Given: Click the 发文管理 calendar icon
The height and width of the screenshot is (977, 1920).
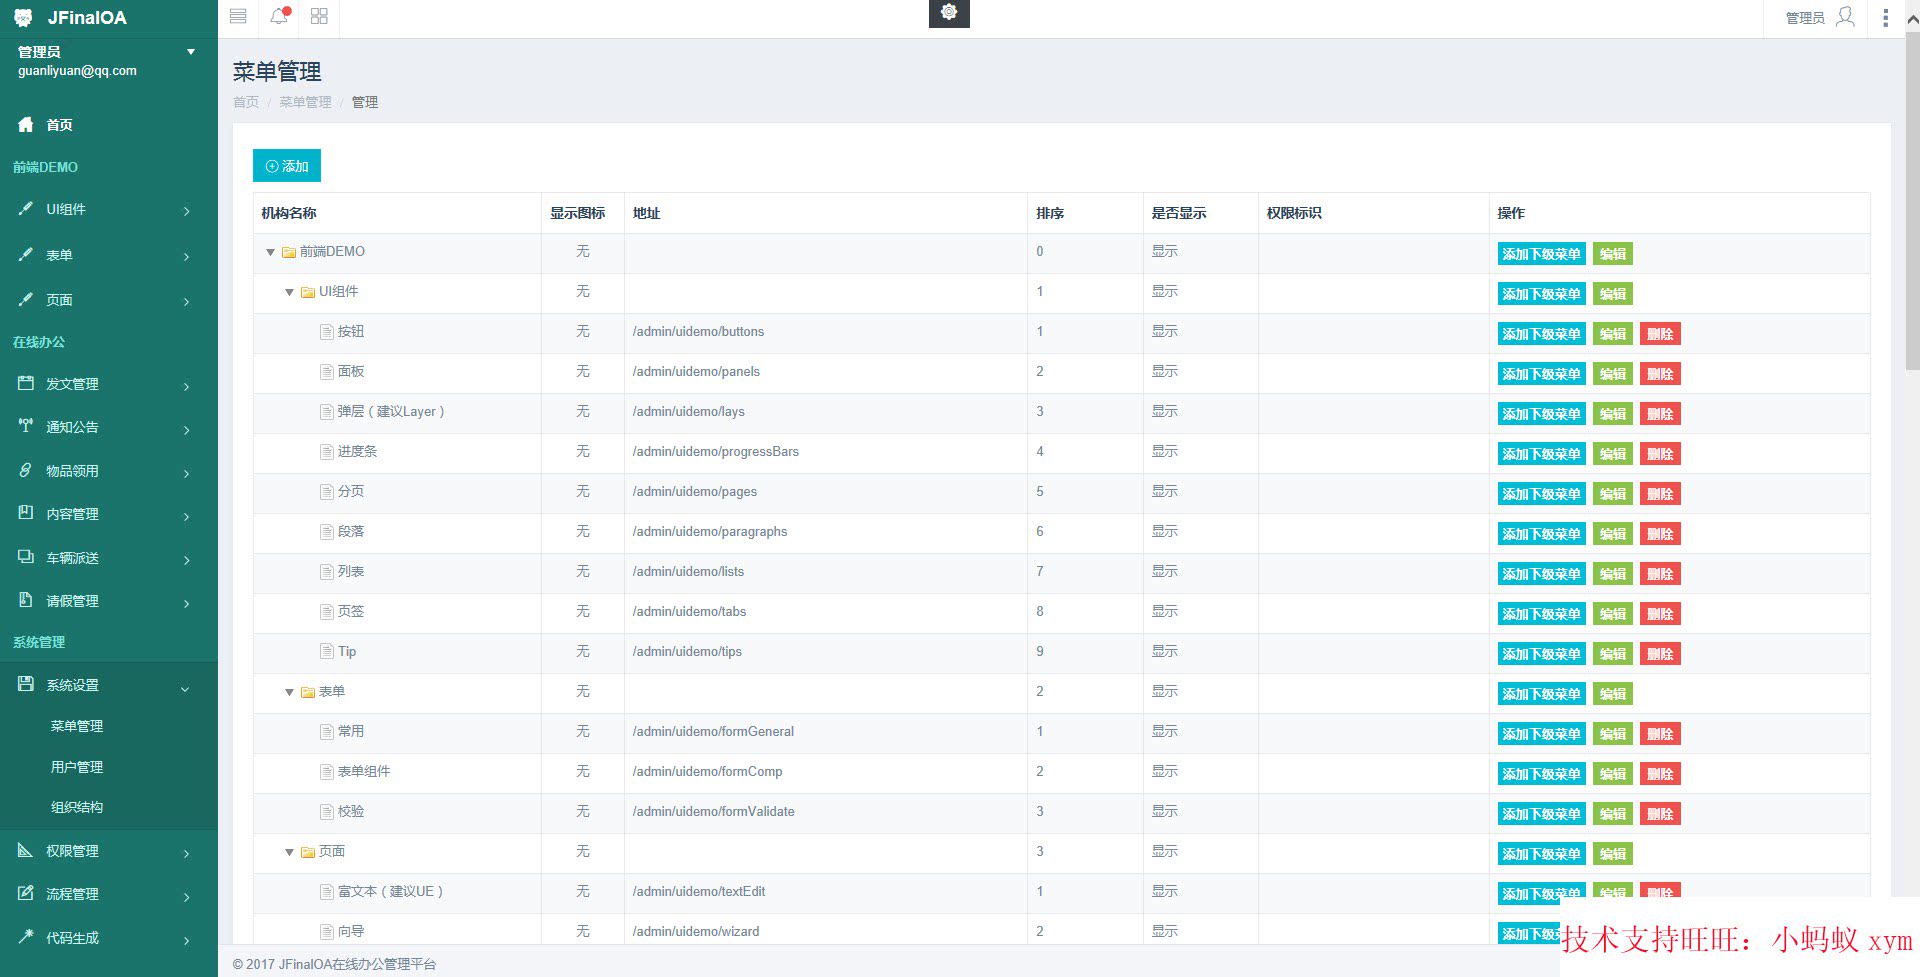Looking at the screenshot, I should point(26,383).
